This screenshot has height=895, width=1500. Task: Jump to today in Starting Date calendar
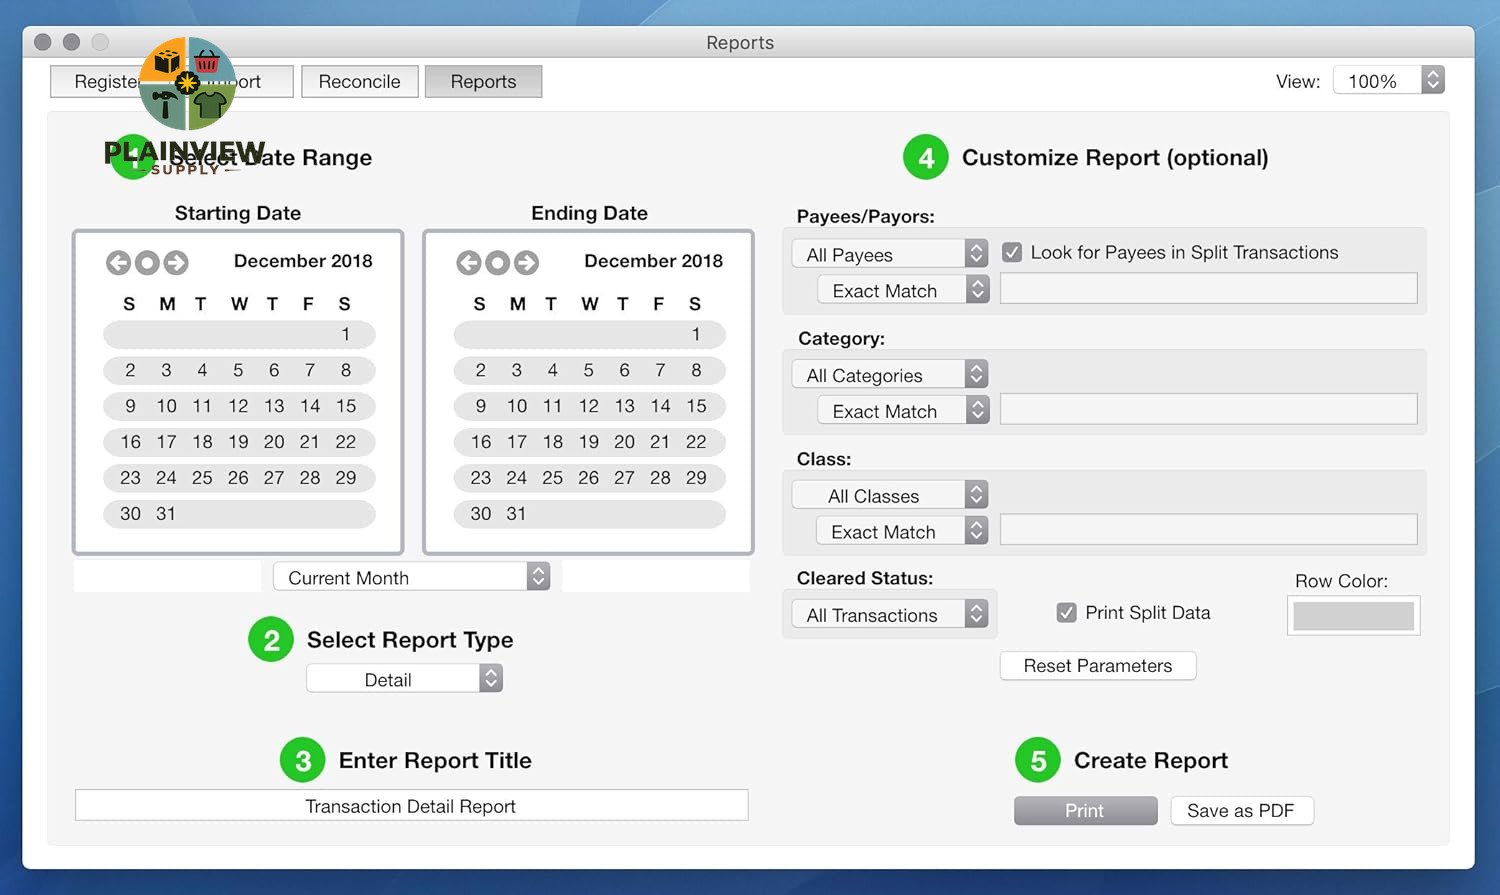pyautogui.click(x=147, y=262)
